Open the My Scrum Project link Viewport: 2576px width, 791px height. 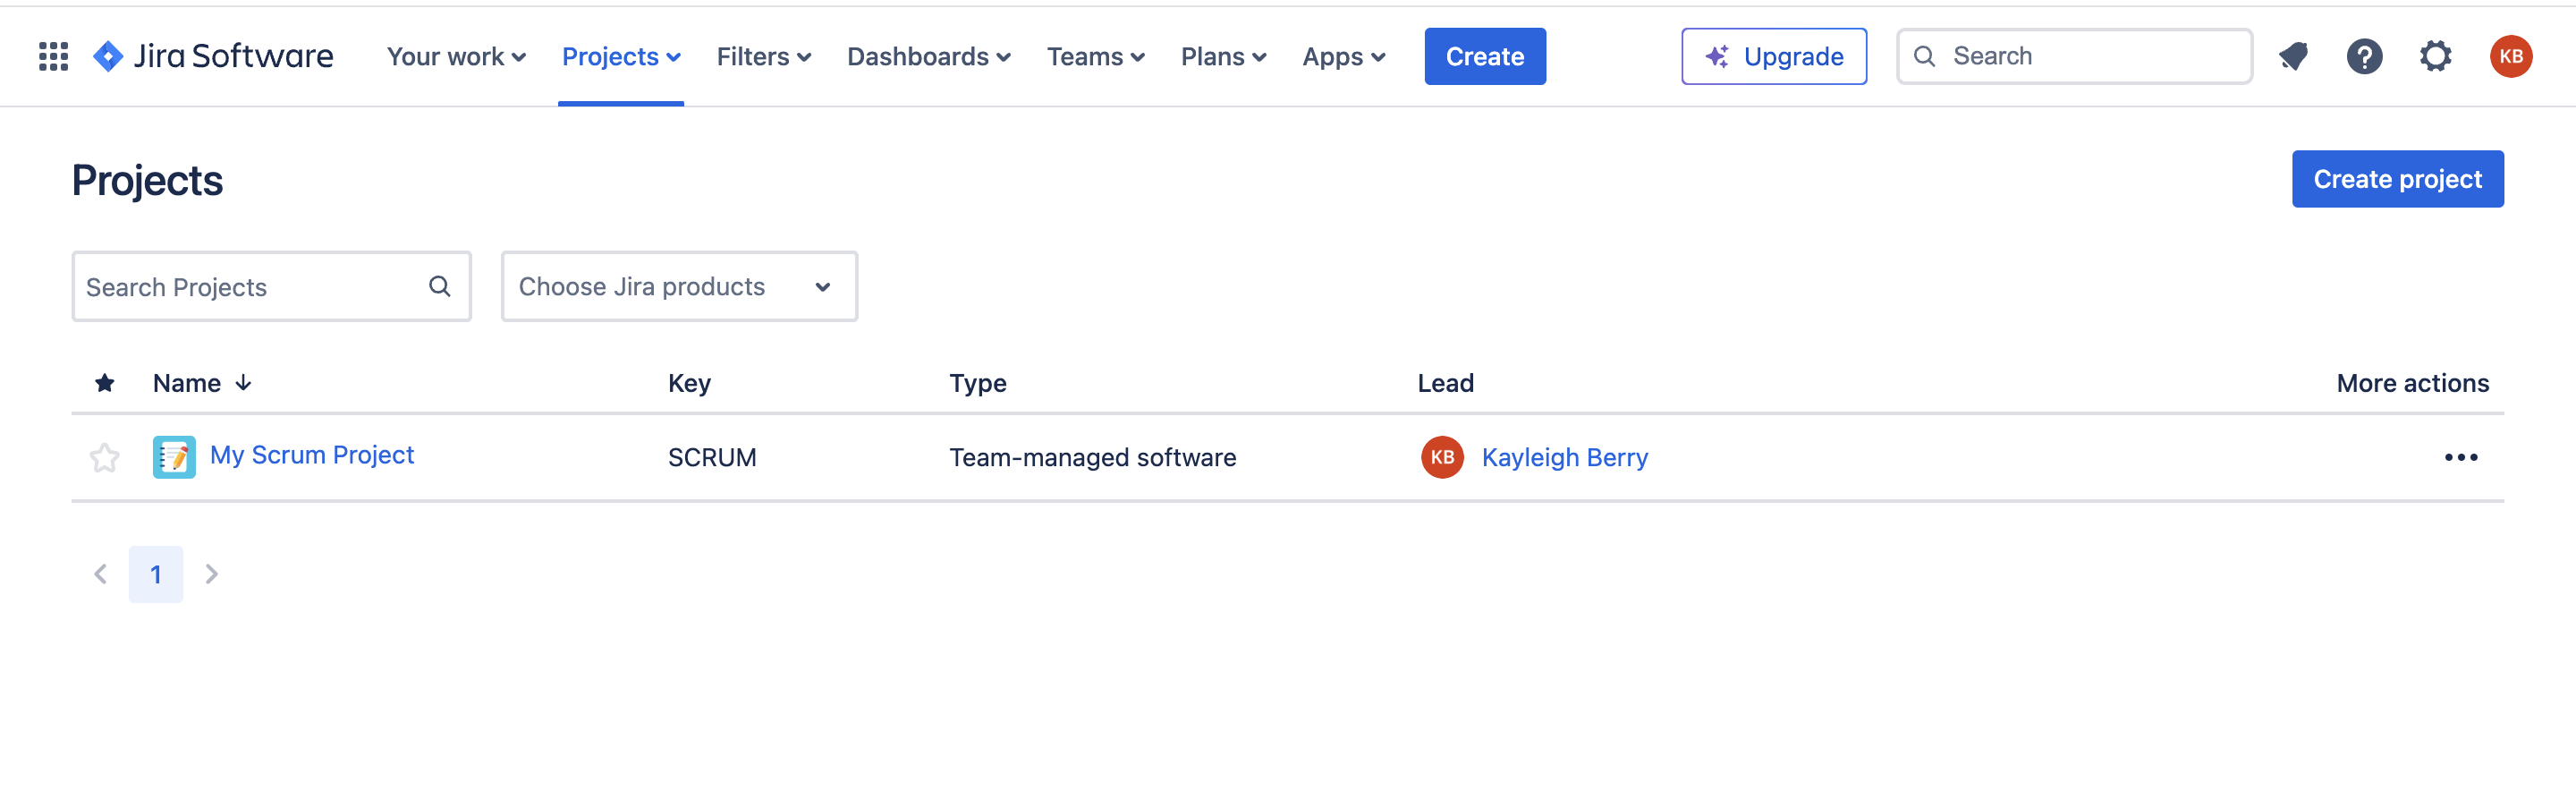tap(312, 455)
